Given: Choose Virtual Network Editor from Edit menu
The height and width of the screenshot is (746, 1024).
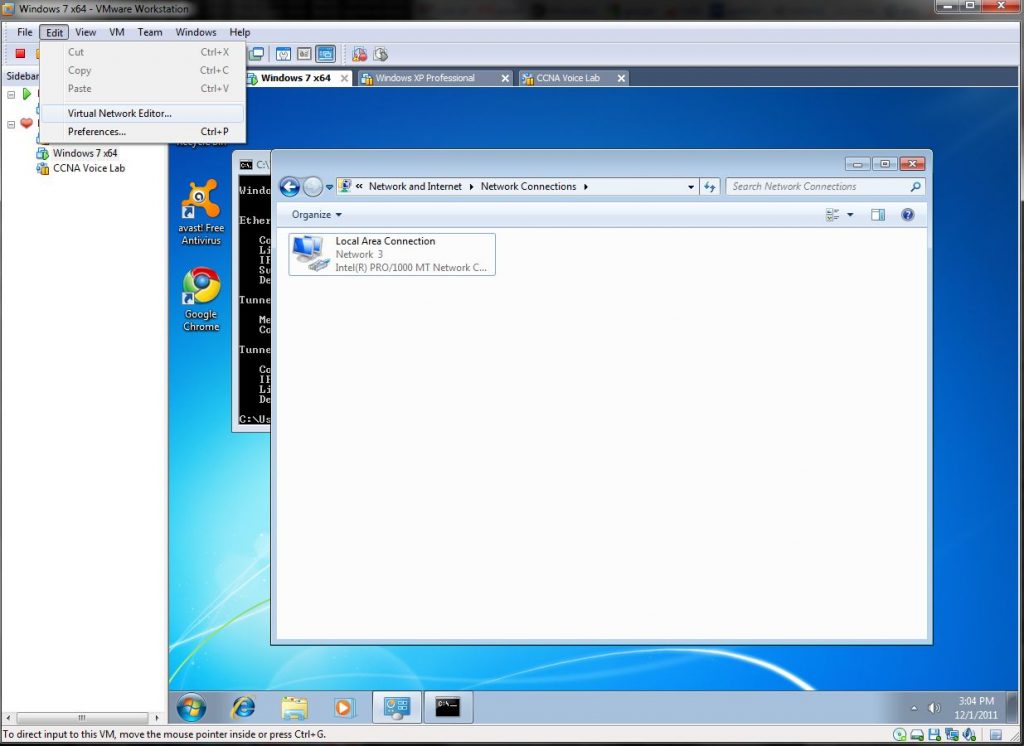Looking at the screenshot, I should tap(143, 113).
